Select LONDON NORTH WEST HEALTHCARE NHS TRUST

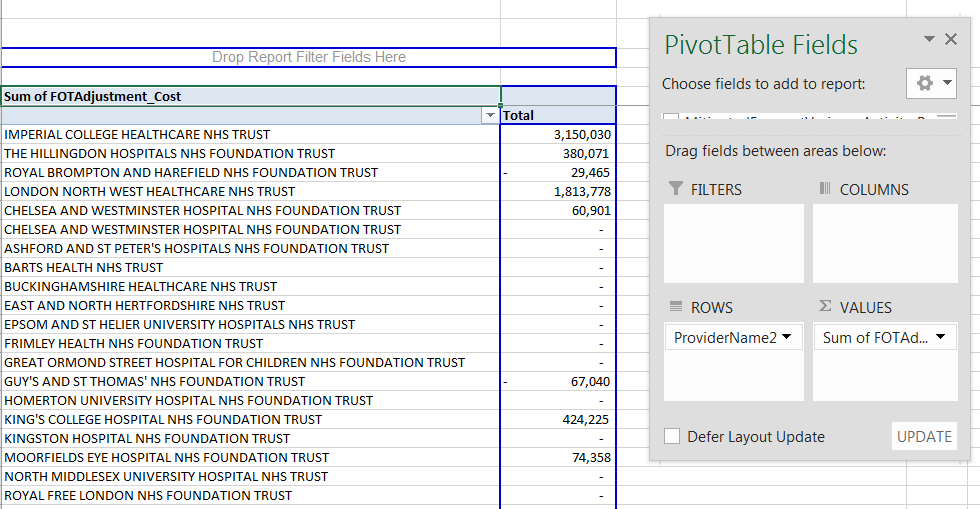tap(251, 191)
